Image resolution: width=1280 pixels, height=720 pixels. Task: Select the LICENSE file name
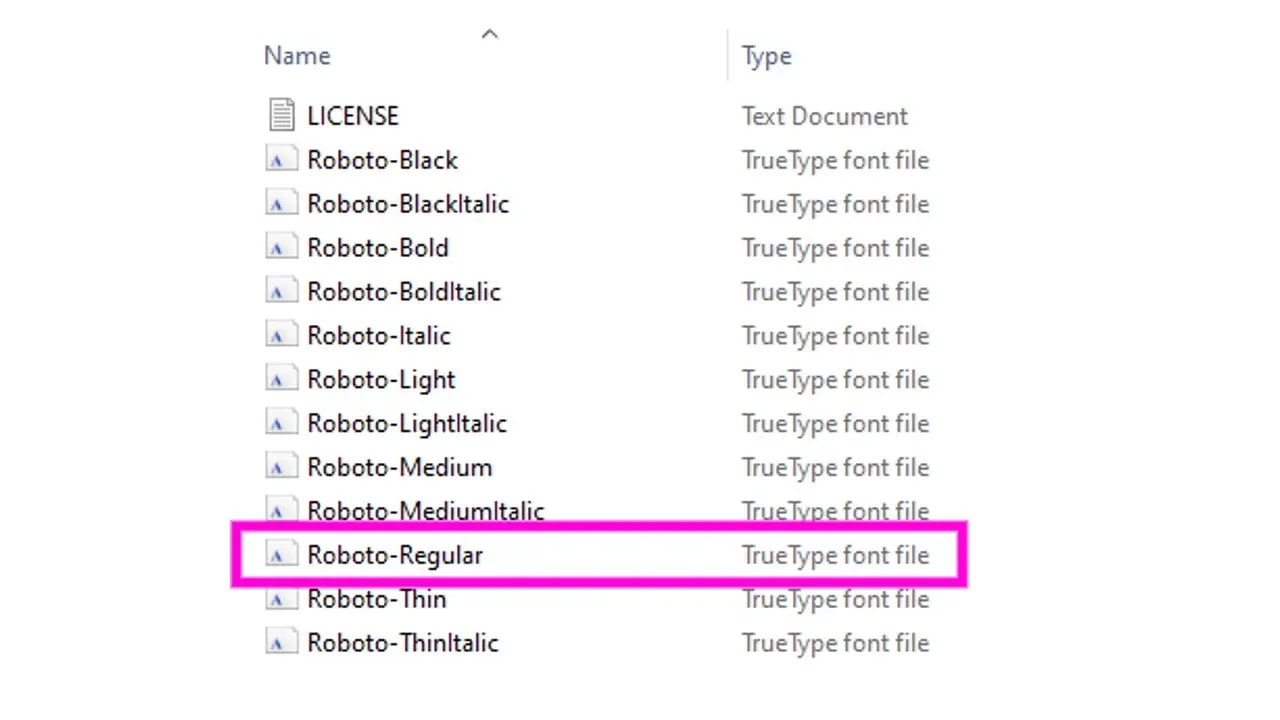click(353, 116)
